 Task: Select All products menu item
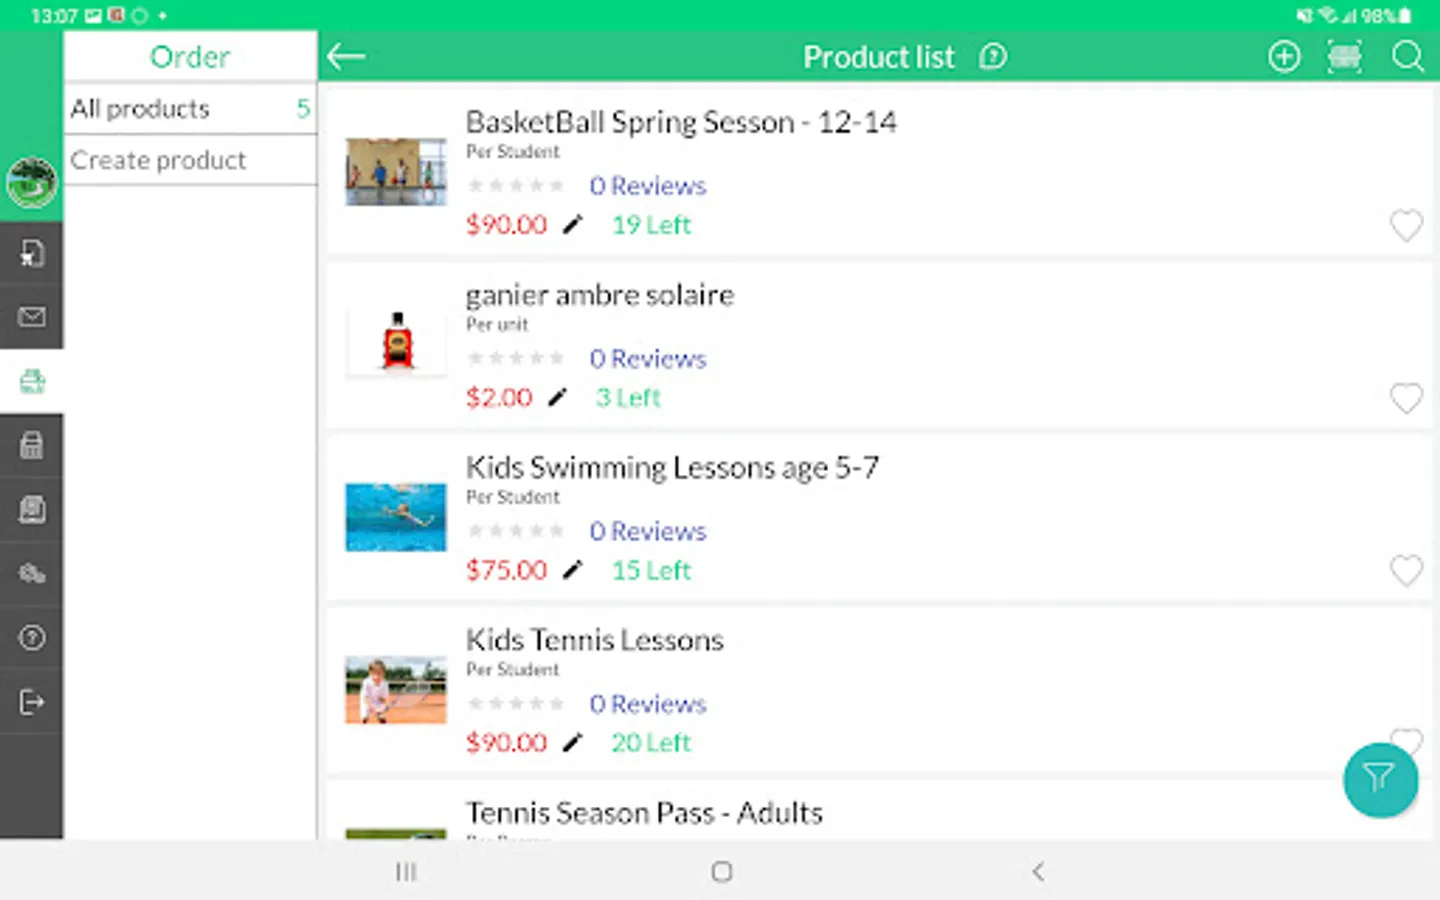coord(190,108)
